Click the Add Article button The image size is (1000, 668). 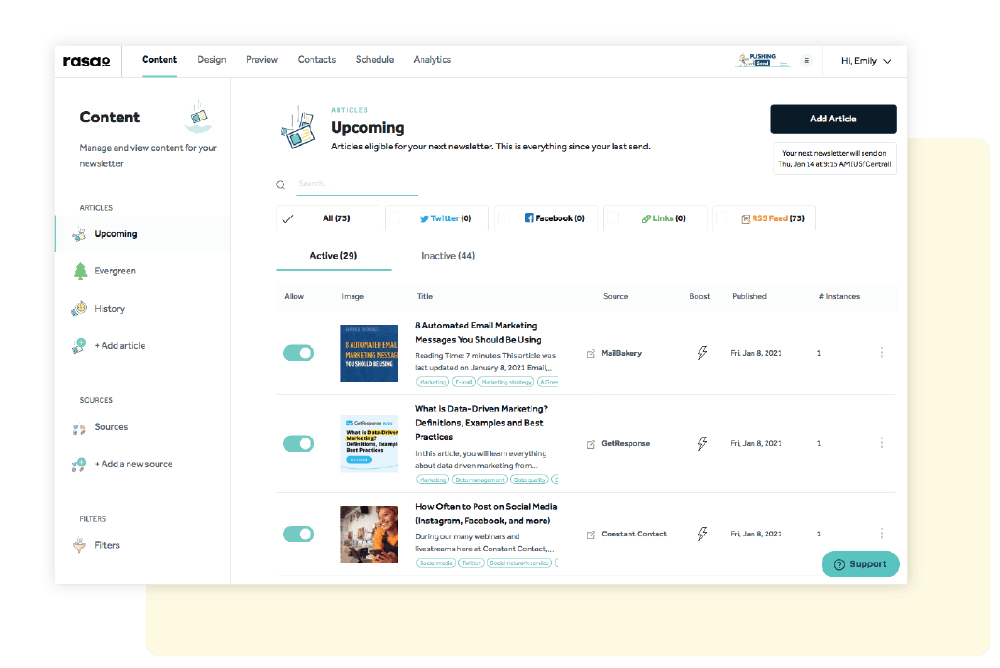834,119
